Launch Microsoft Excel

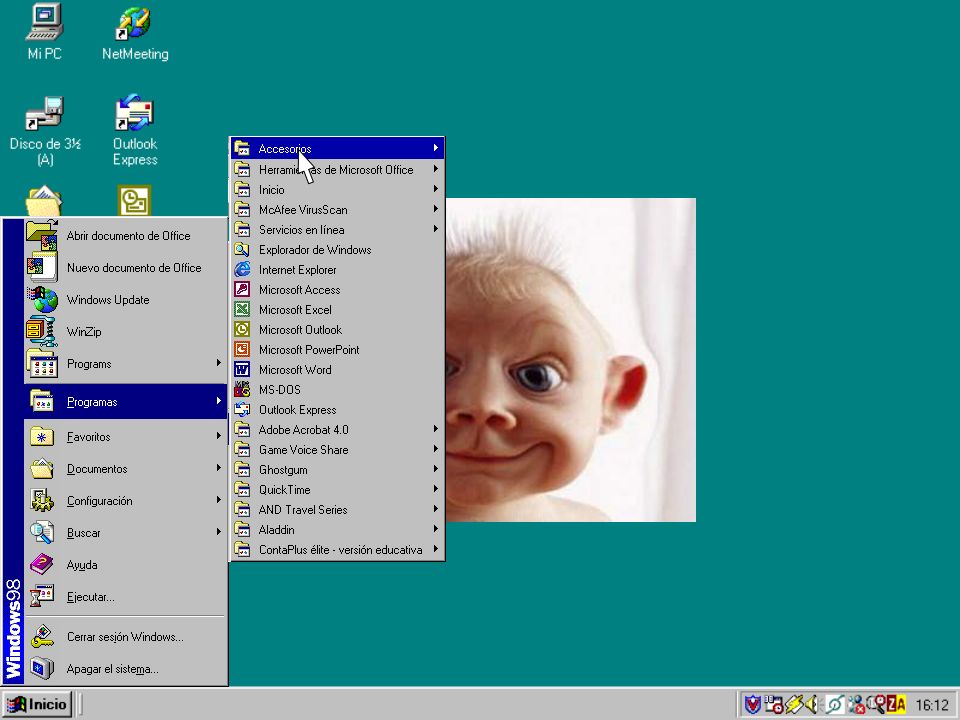coord(337,310)
